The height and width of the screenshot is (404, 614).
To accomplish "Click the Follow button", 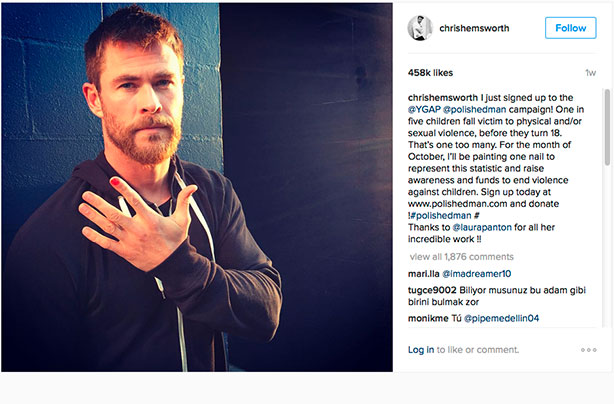I will [x=571, y=28].
